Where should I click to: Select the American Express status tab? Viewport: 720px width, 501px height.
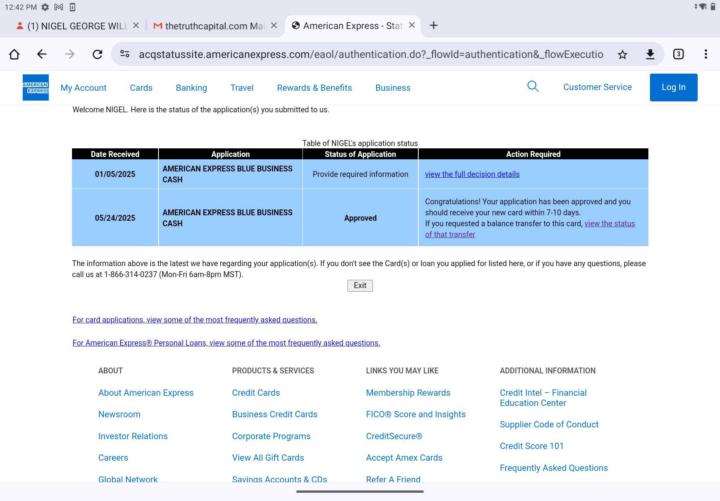(x=352, y=26)
